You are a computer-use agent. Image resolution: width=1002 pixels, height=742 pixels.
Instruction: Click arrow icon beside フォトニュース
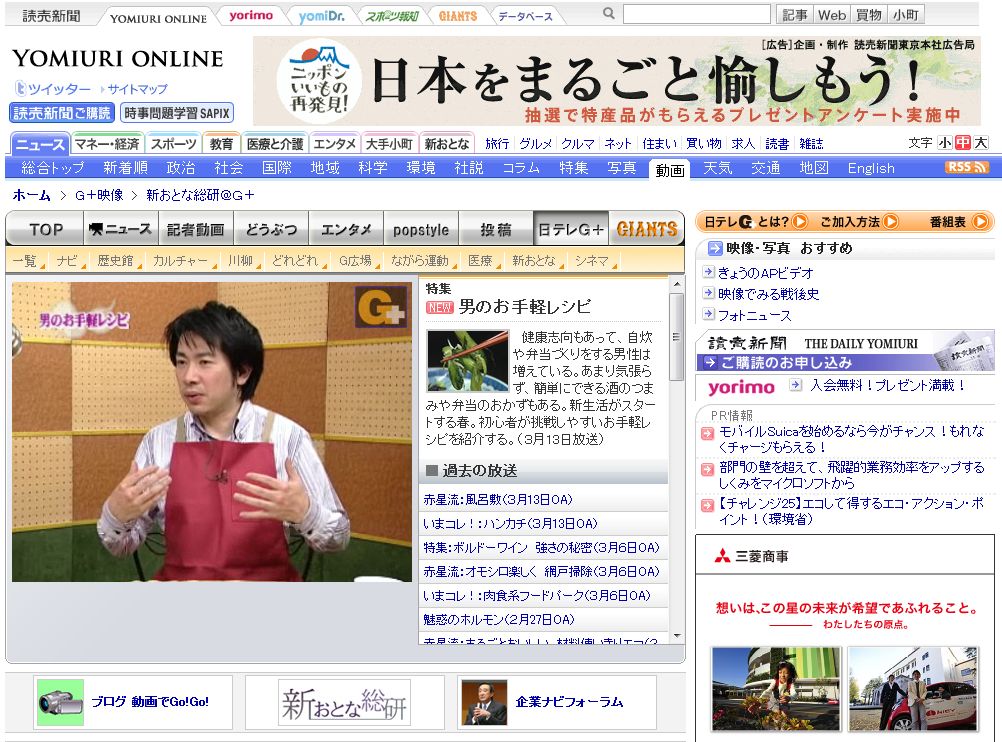(708, 314)
